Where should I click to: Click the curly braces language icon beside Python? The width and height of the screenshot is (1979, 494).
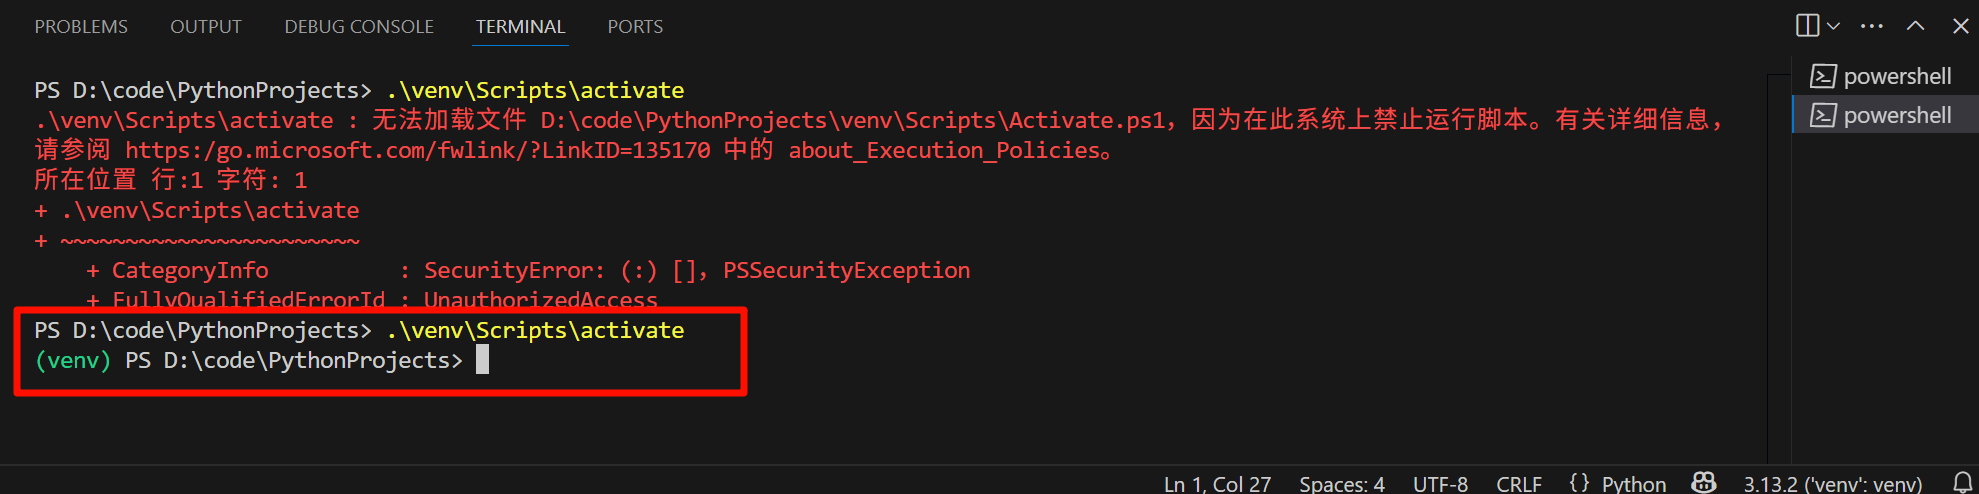click(1579, 483)
